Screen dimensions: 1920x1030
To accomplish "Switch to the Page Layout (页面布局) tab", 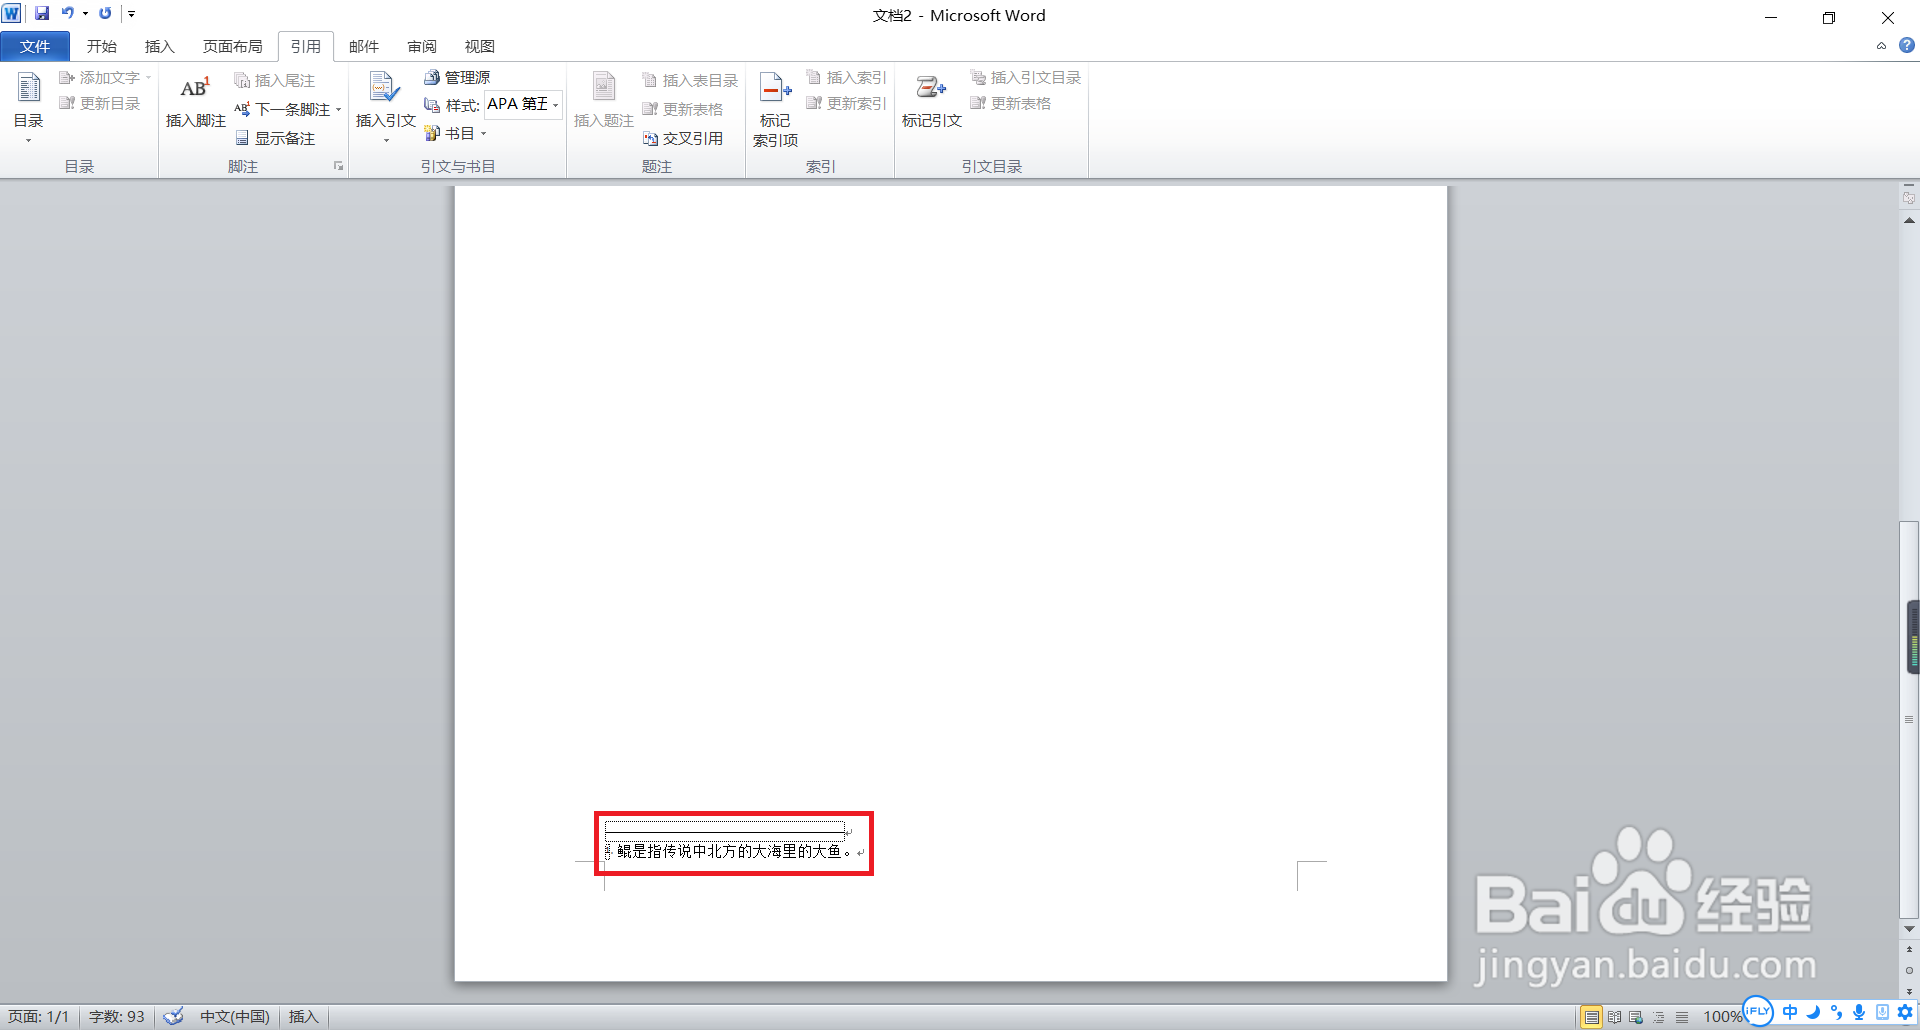I will pos(232,46).
